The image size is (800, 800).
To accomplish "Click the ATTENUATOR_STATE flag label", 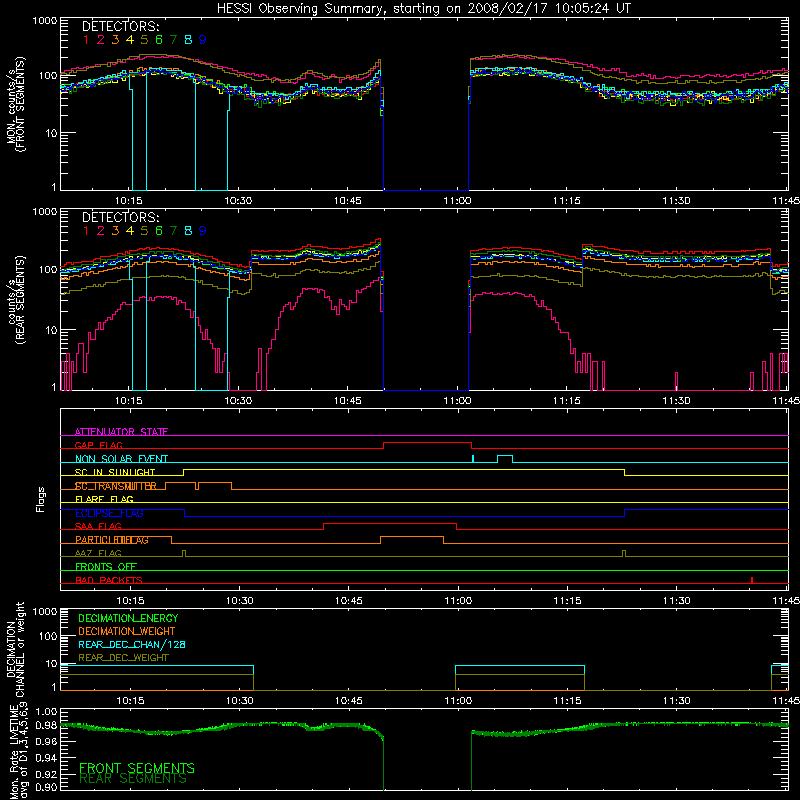I will [121, 432].
